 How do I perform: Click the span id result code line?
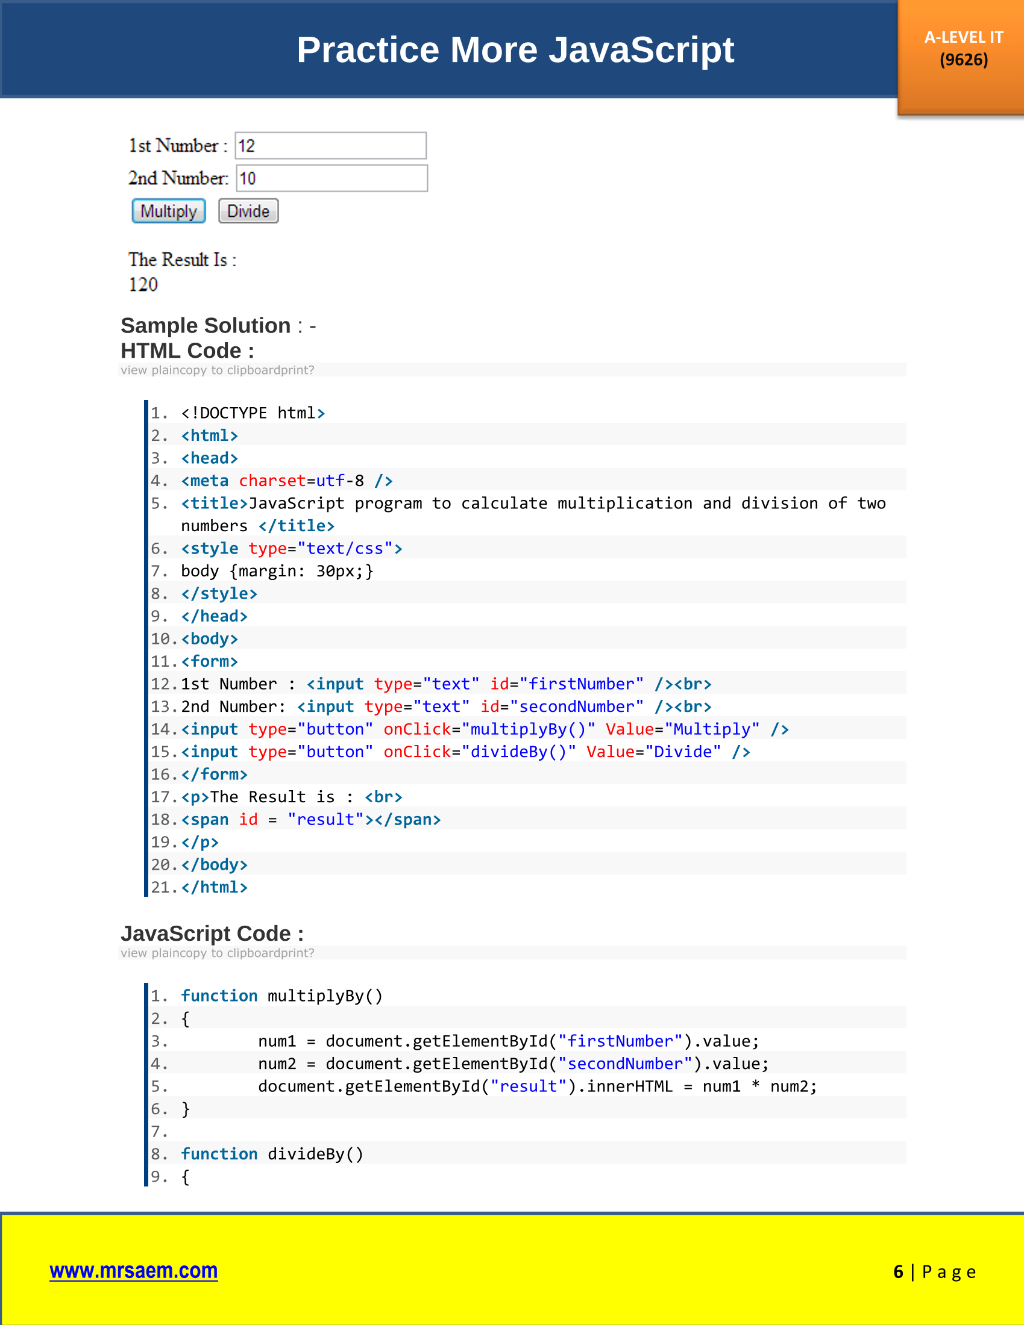click(528, 819)
